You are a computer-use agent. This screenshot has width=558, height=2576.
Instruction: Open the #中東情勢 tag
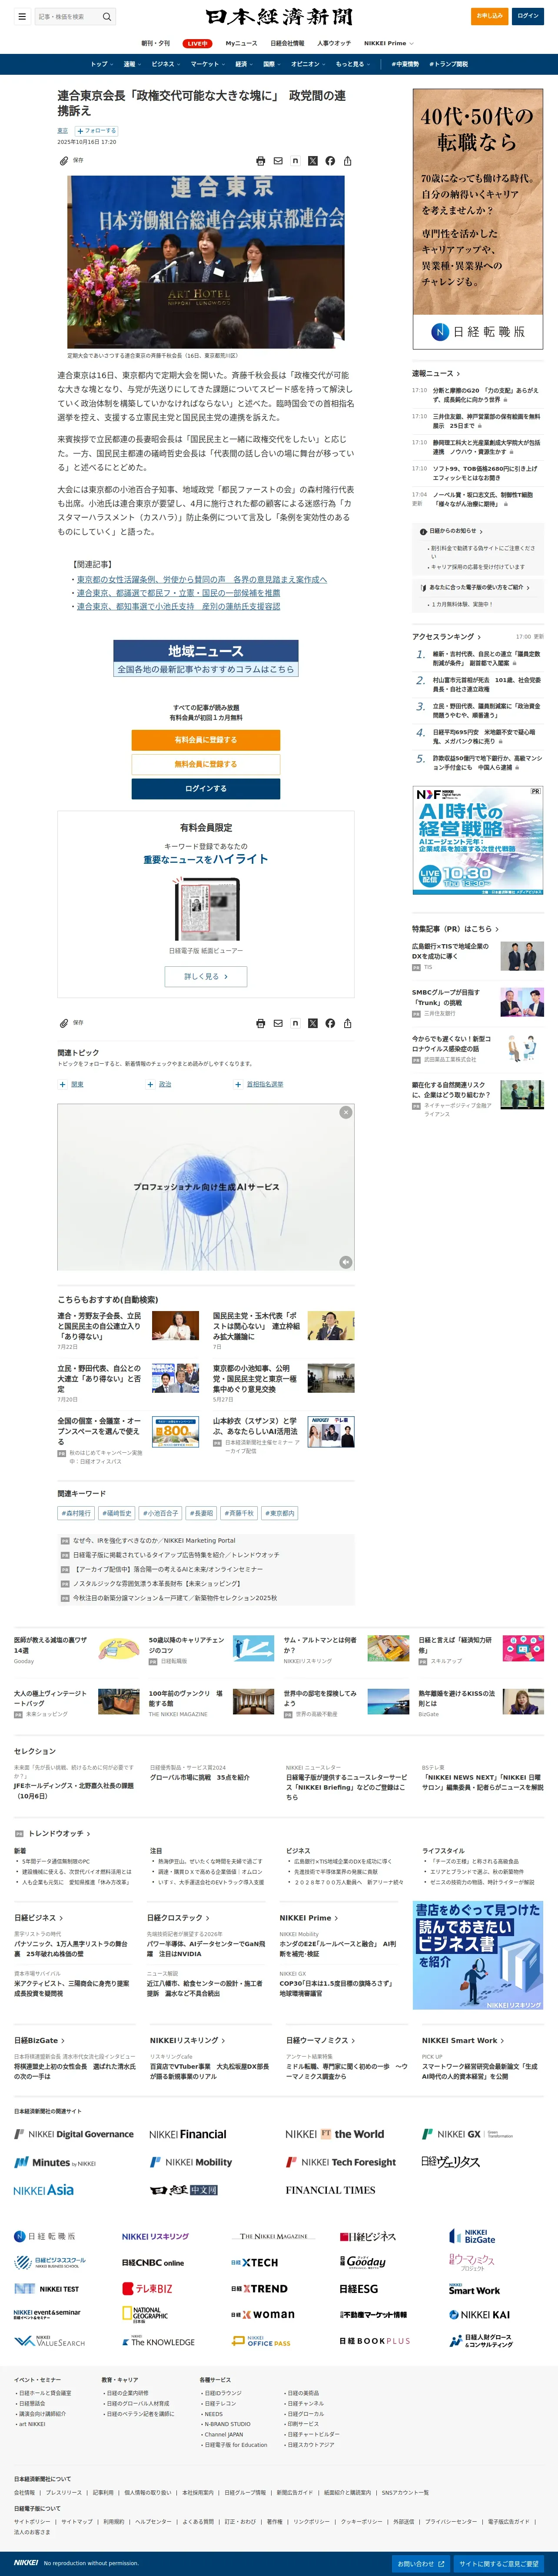coord(405,64)
